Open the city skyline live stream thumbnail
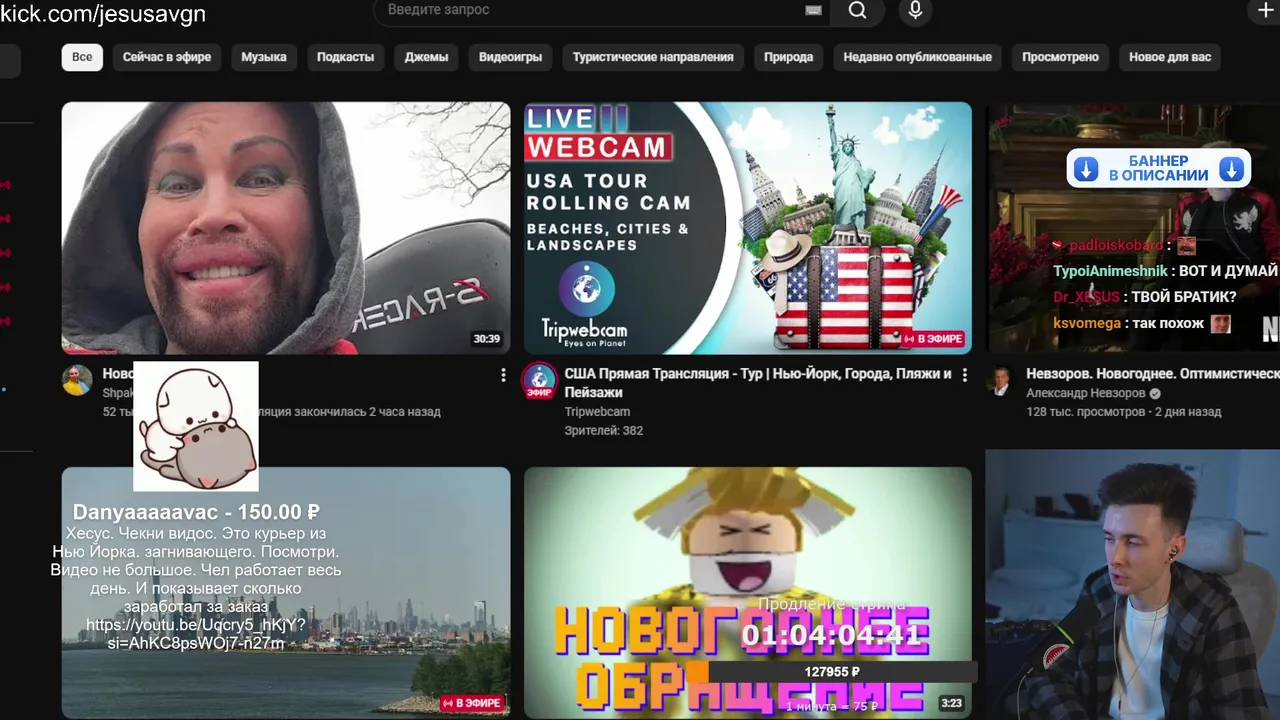The height and width of the screenshot is (720, 1280). click(286, 592)
